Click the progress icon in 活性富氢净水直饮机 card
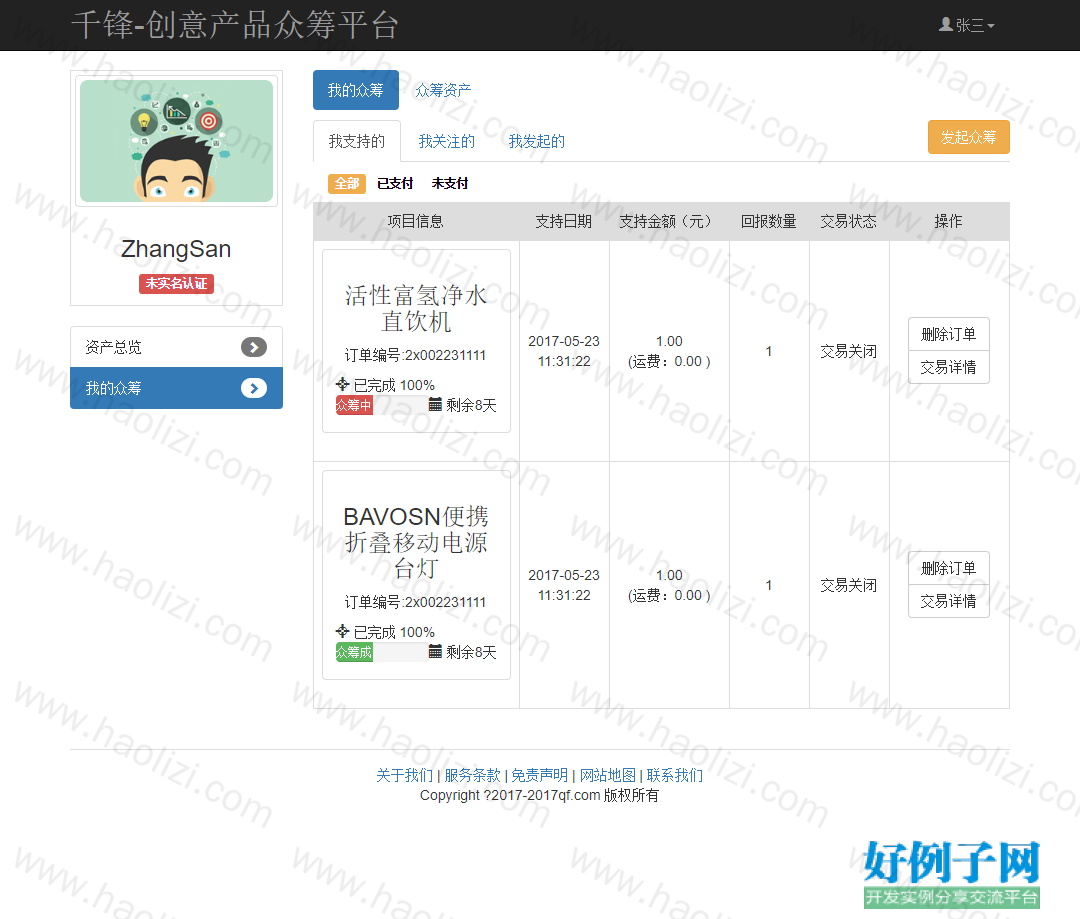The image size is (1080, 919). (342, 384)
